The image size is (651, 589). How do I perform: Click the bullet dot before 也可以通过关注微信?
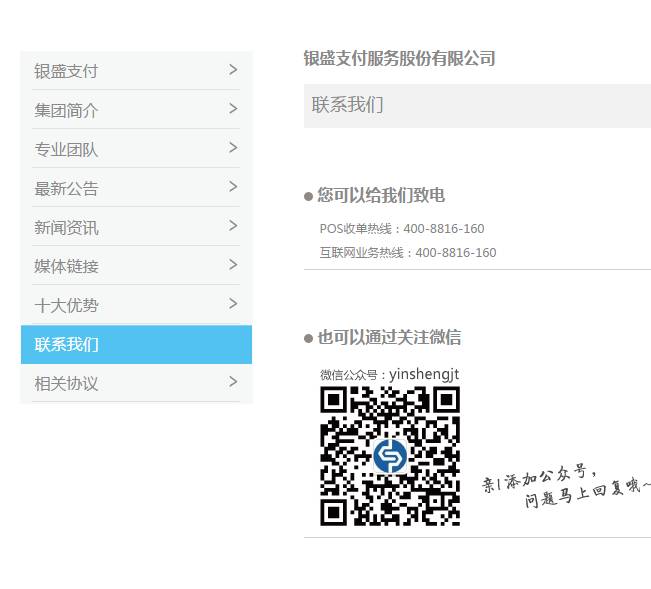pos(308,339)
